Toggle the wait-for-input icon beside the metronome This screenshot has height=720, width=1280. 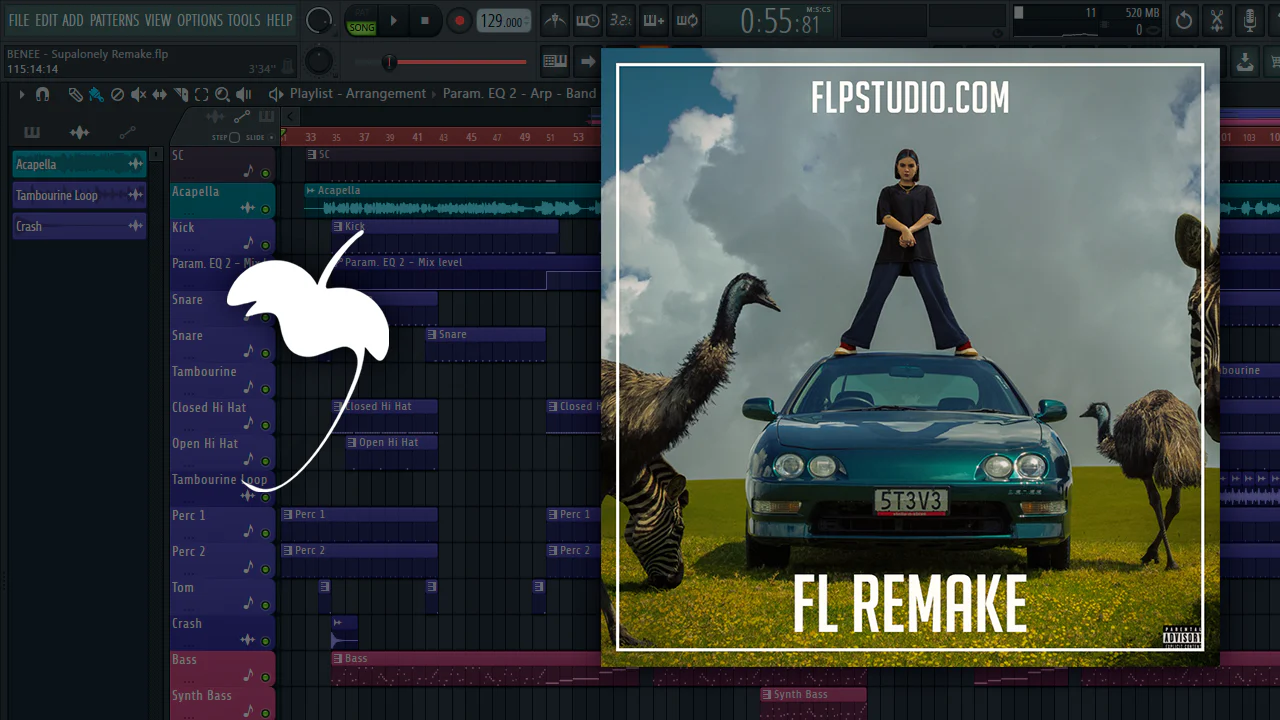click(588, 20)
